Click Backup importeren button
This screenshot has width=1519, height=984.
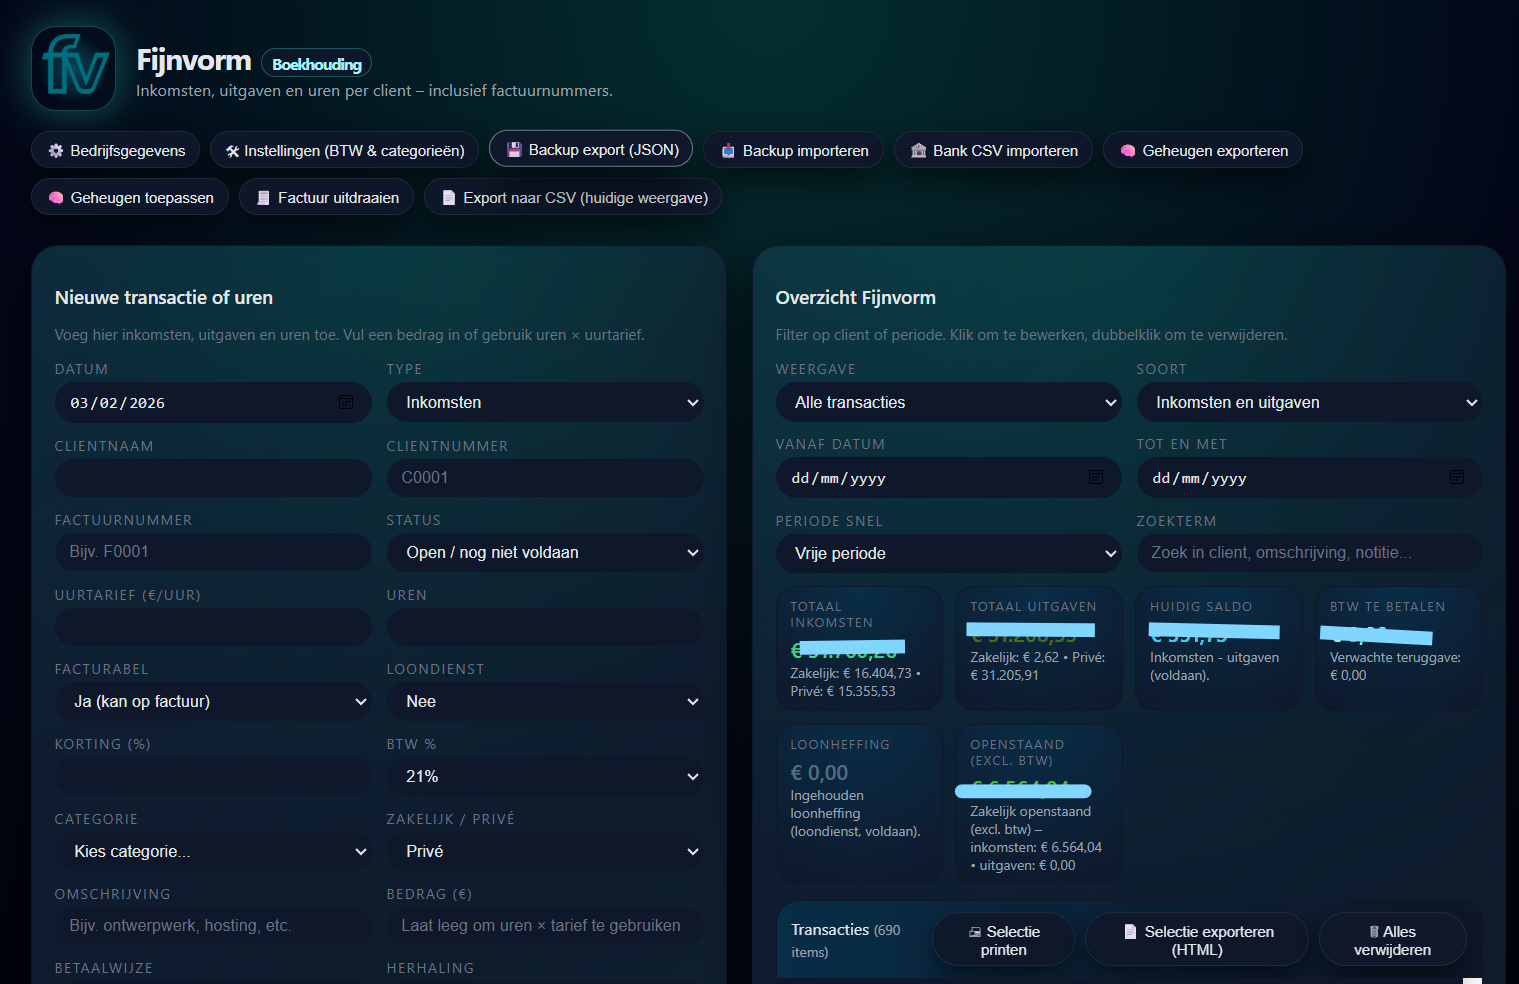[794, 151]
